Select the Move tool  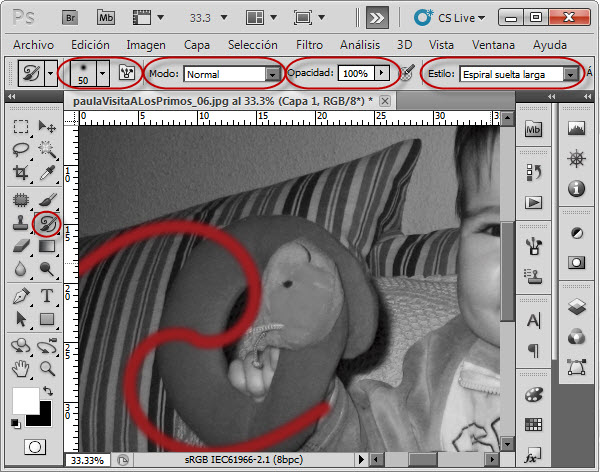47,127
